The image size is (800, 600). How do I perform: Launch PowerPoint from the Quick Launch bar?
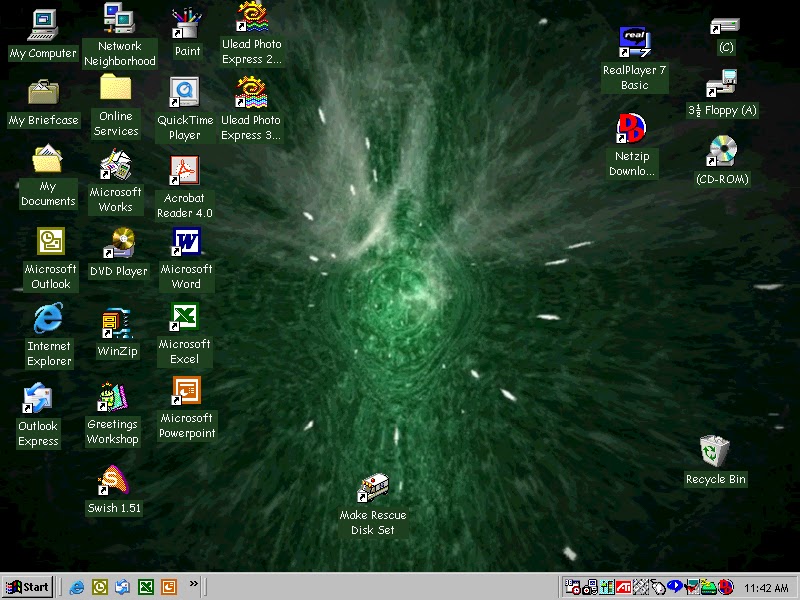(169, 587)
